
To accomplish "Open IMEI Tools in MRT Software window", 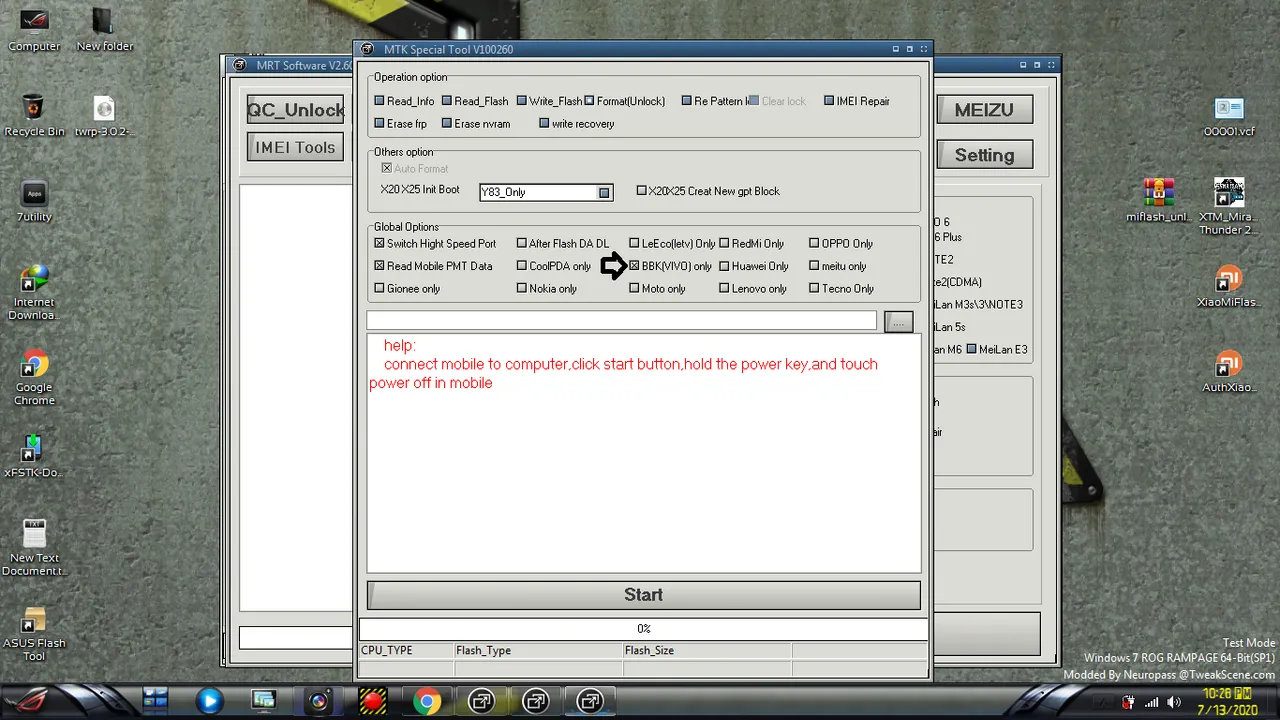I will pyautogui.click(x=295, y=147).
